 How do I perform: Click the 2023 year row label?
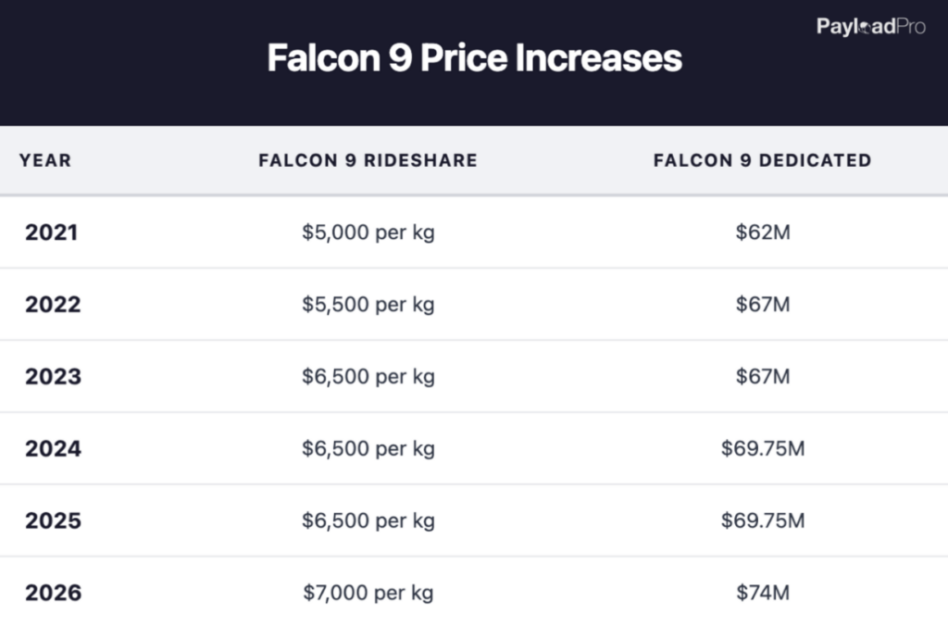52,377
